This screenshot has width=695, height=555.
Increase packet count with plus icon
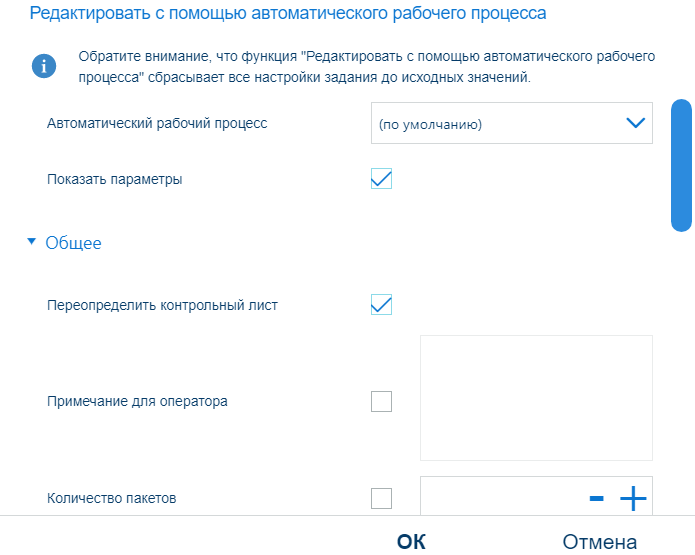633,498
